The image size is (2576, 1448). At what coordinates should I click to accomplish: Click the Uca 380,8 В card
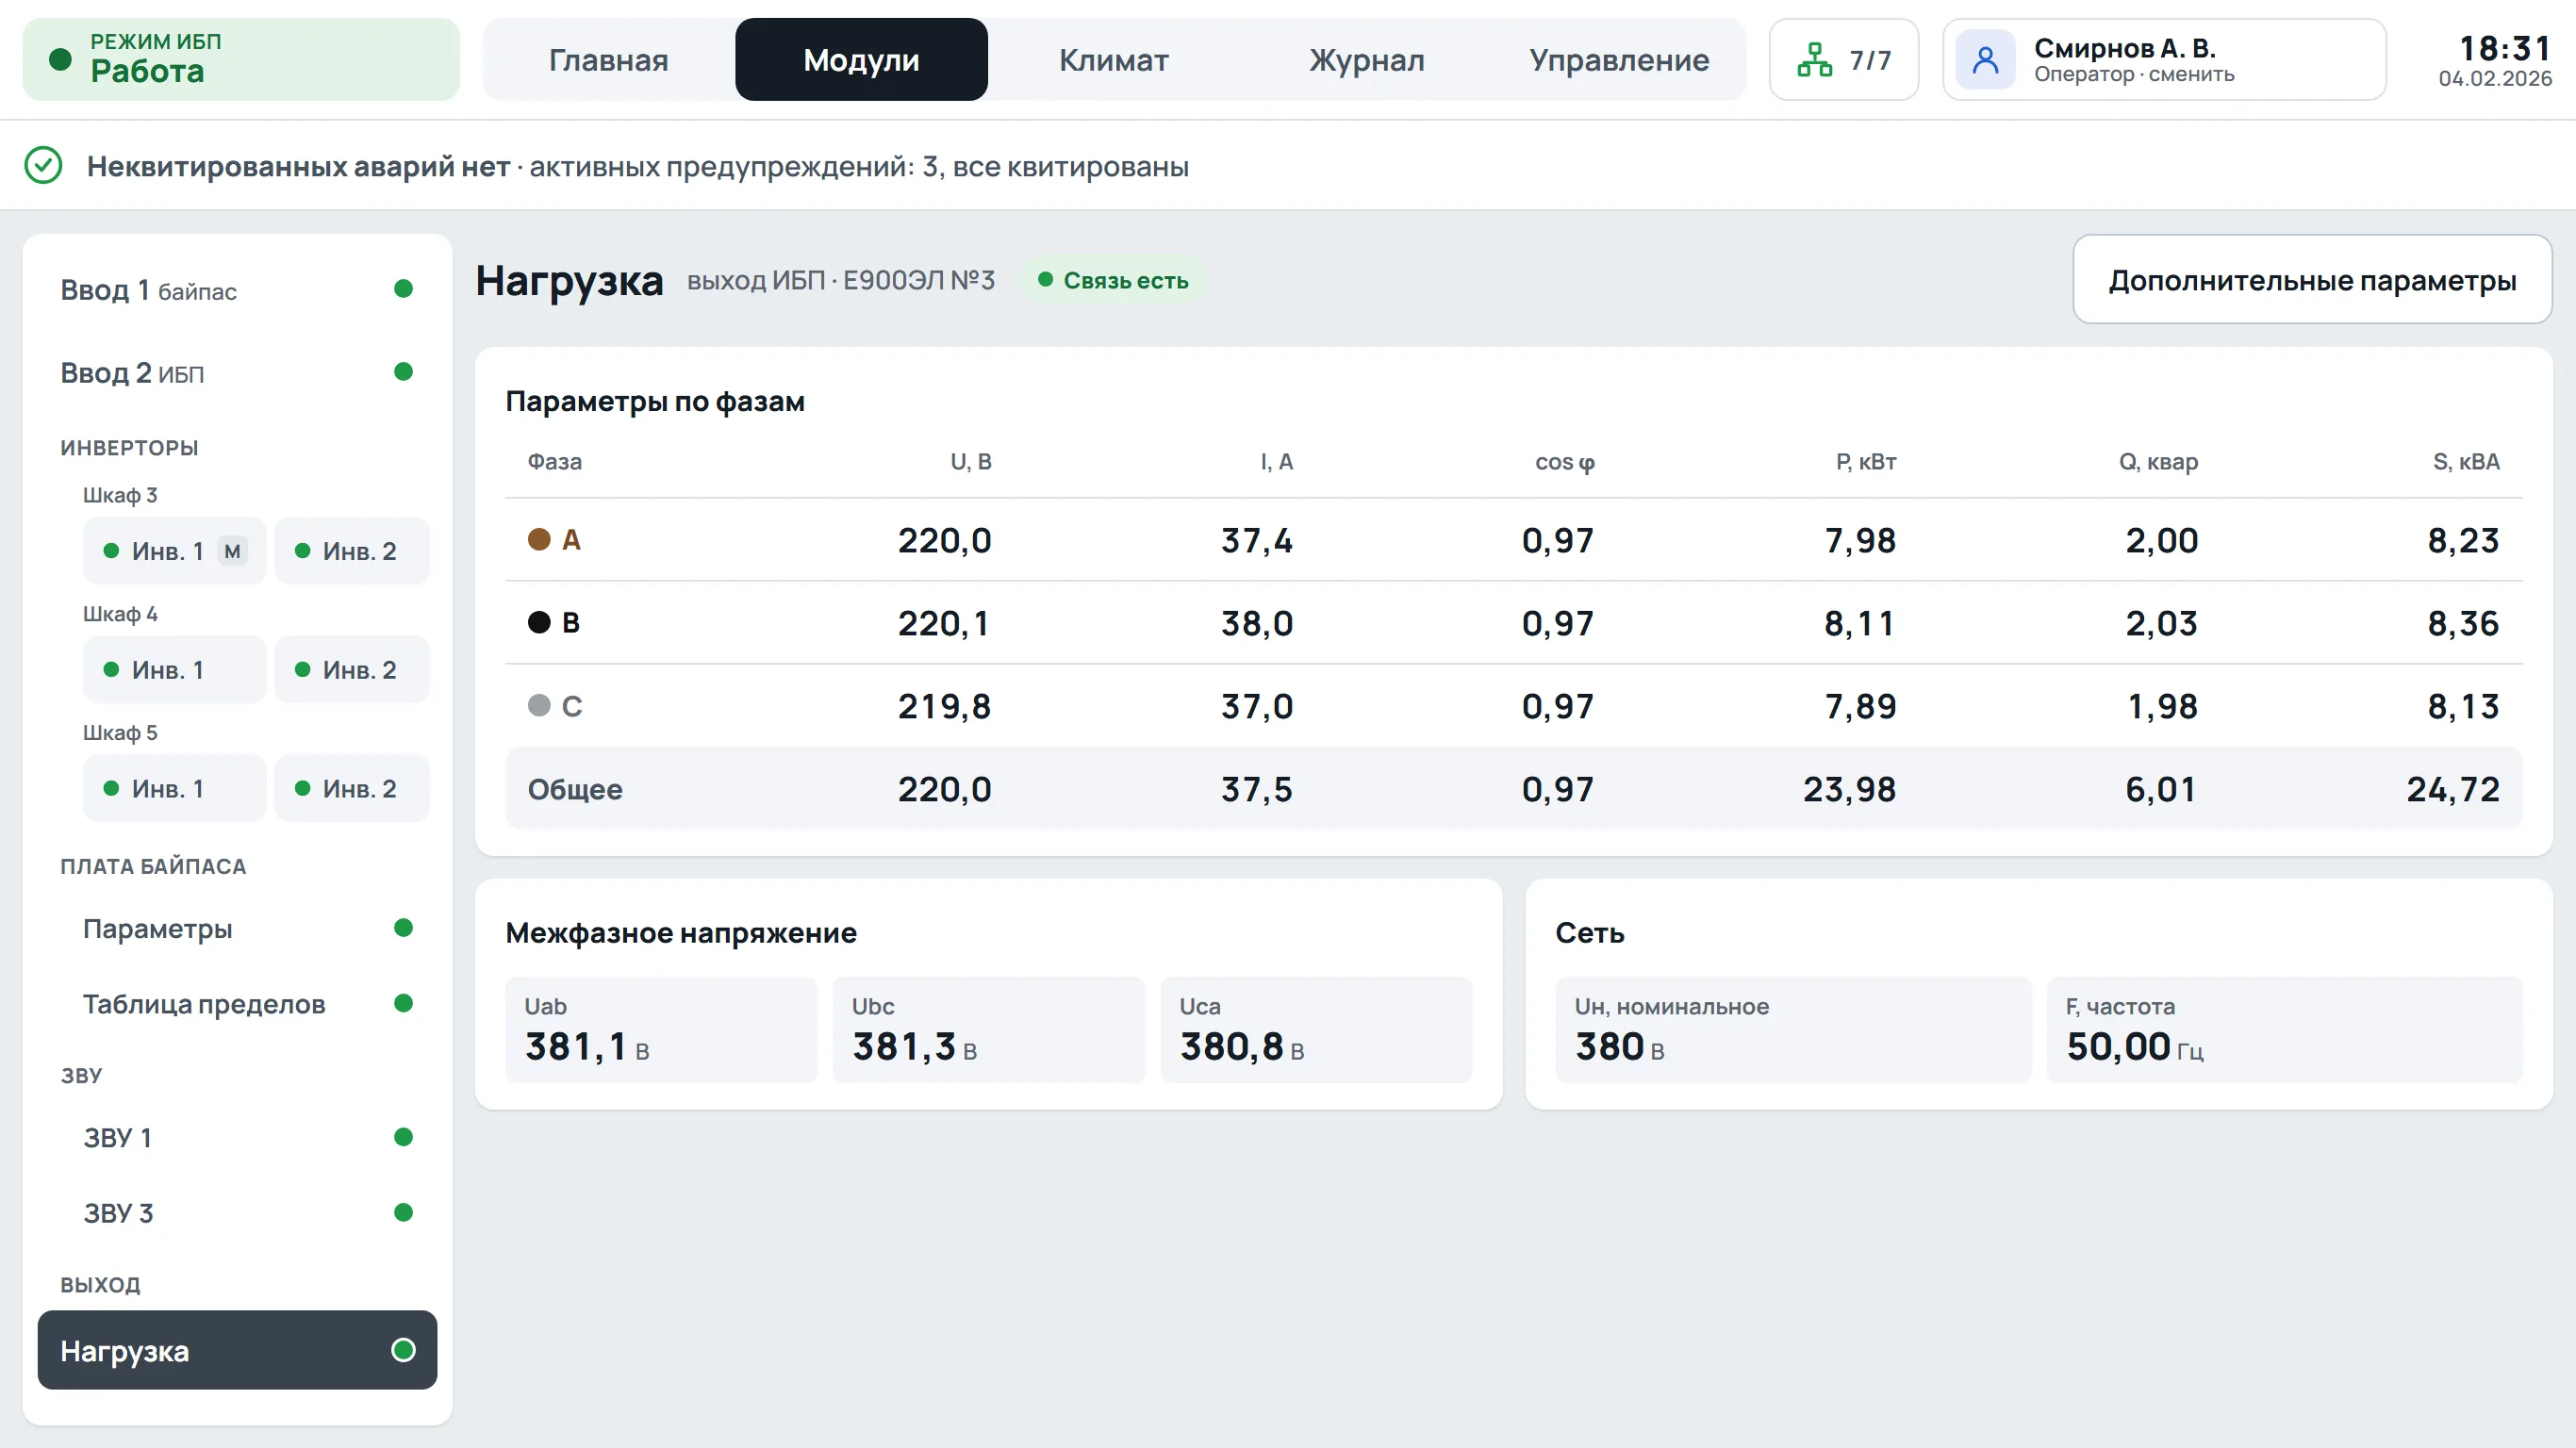(x=1316, y=1030)
